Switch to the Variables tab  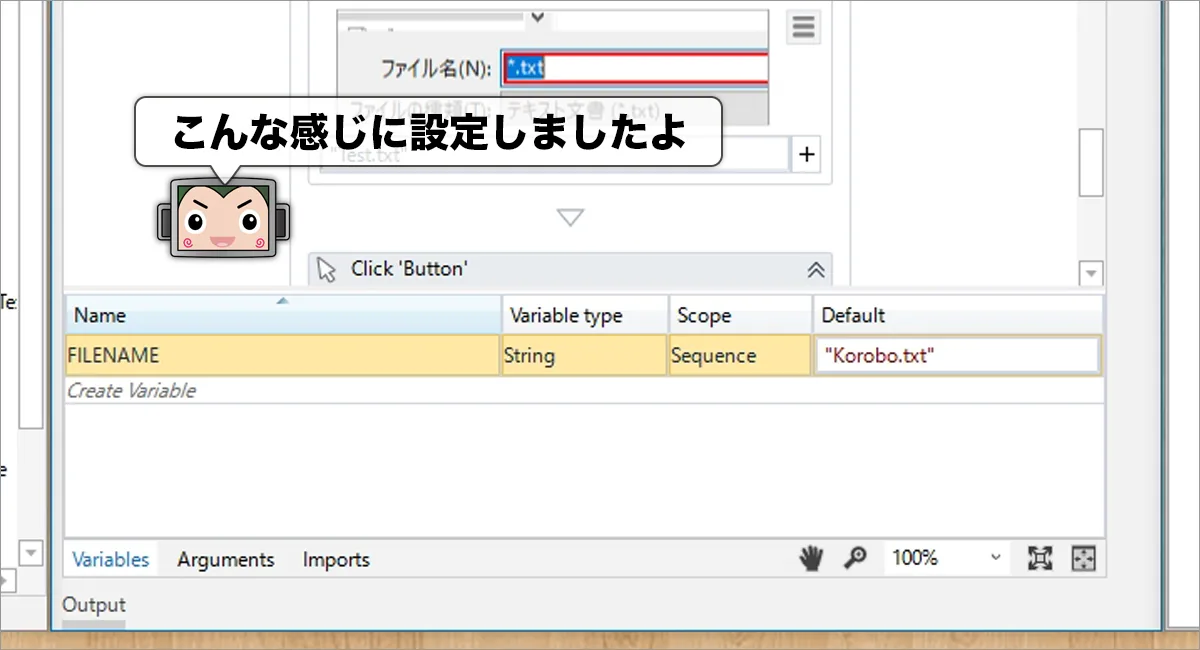coord(110,560)
